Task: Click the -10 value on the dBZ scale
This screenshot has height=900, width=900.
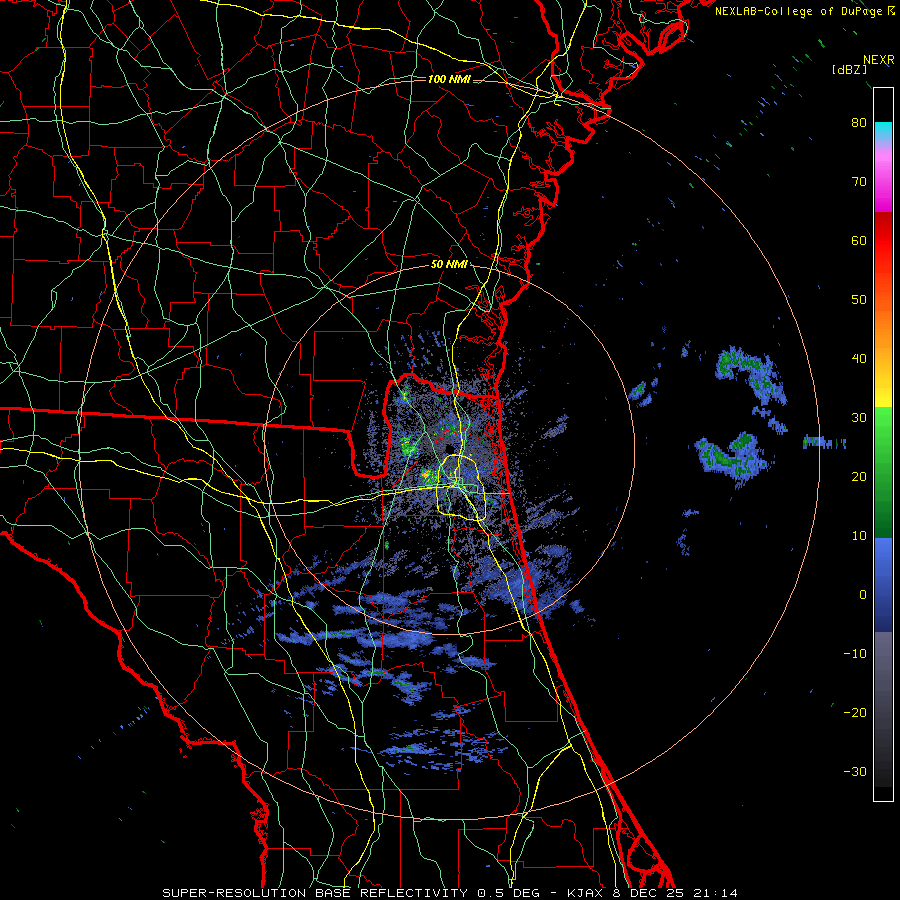Action: (x=855, y=654)
